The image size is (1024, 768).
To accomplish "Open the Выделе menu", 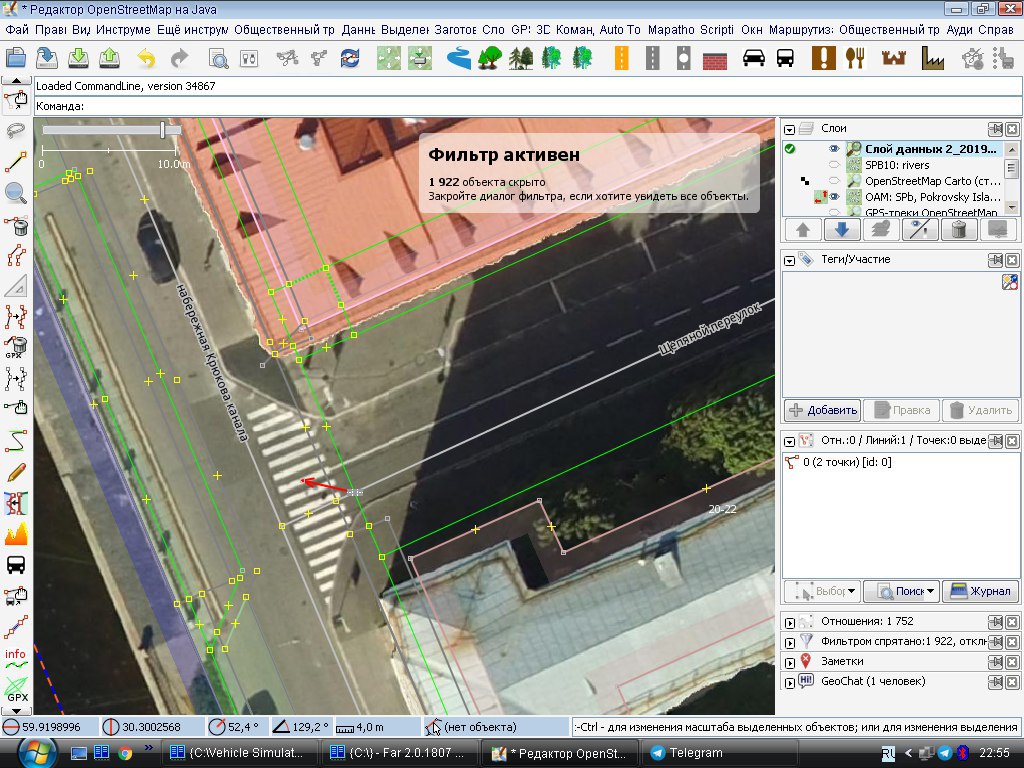I will (x=404, y=29).
